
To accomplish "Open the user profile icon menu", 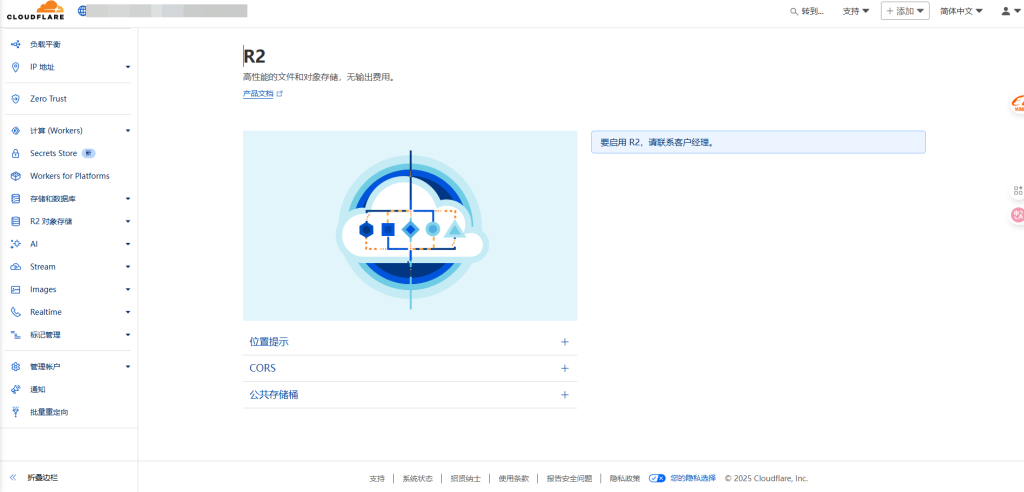I will pos(1010,11).
